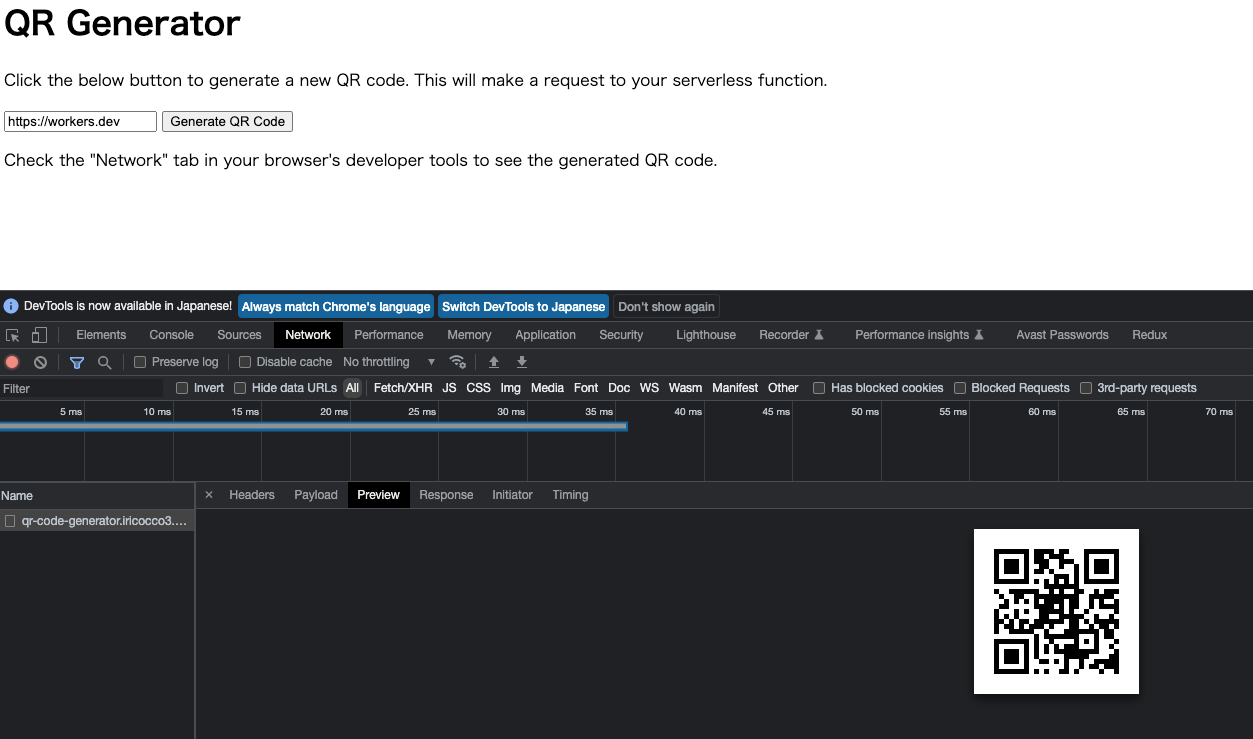
Task: Filter requests by Font type
Action: [586, 388]
